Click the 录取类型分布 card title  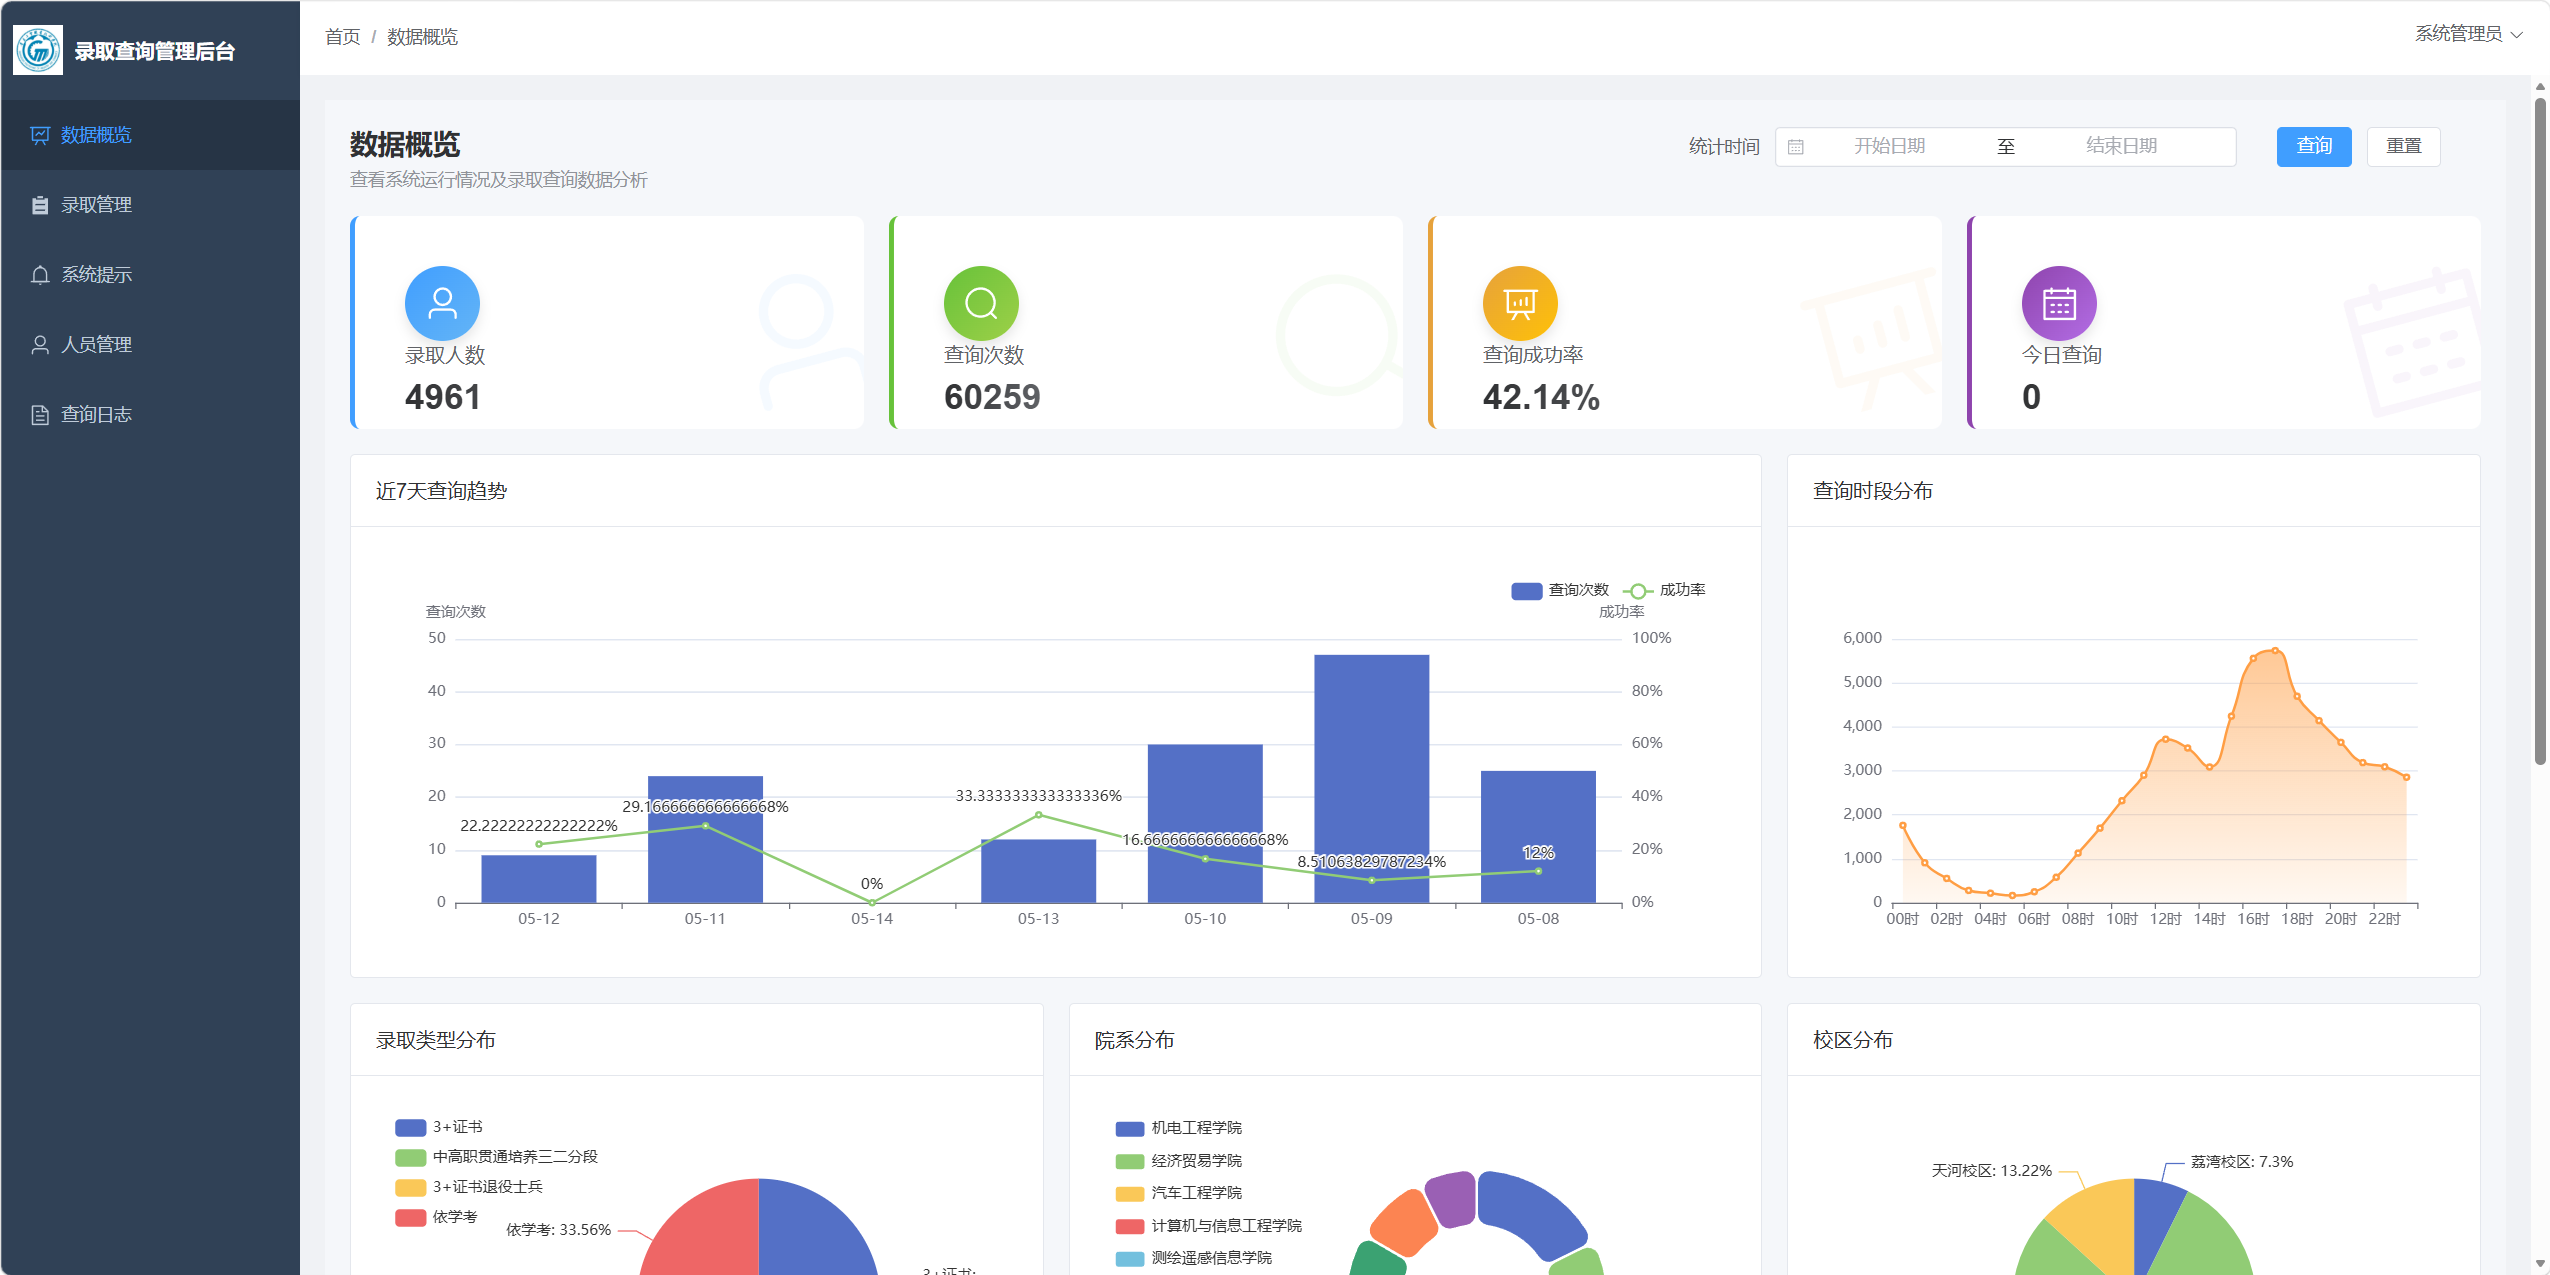(x=435, y=1040)
